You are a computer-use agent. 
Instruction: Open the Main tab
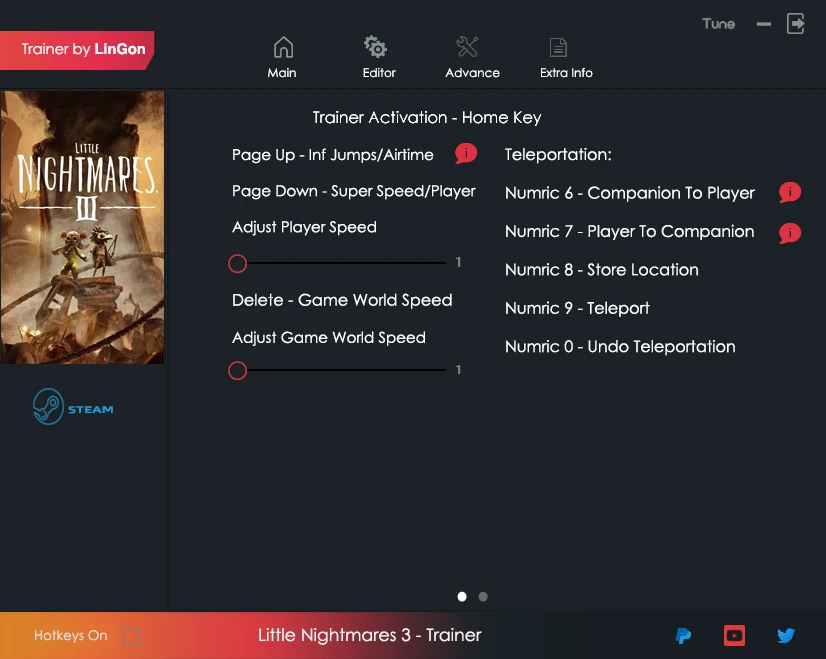coord(282,57)
